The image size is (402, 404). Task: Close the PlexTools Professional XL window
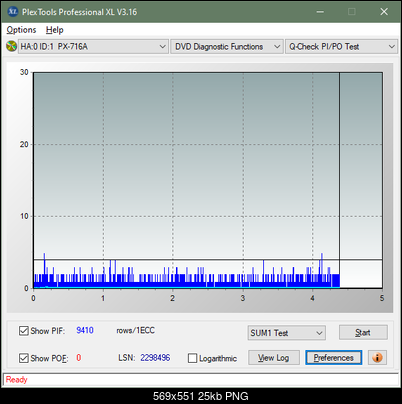(x=384, y=12)
